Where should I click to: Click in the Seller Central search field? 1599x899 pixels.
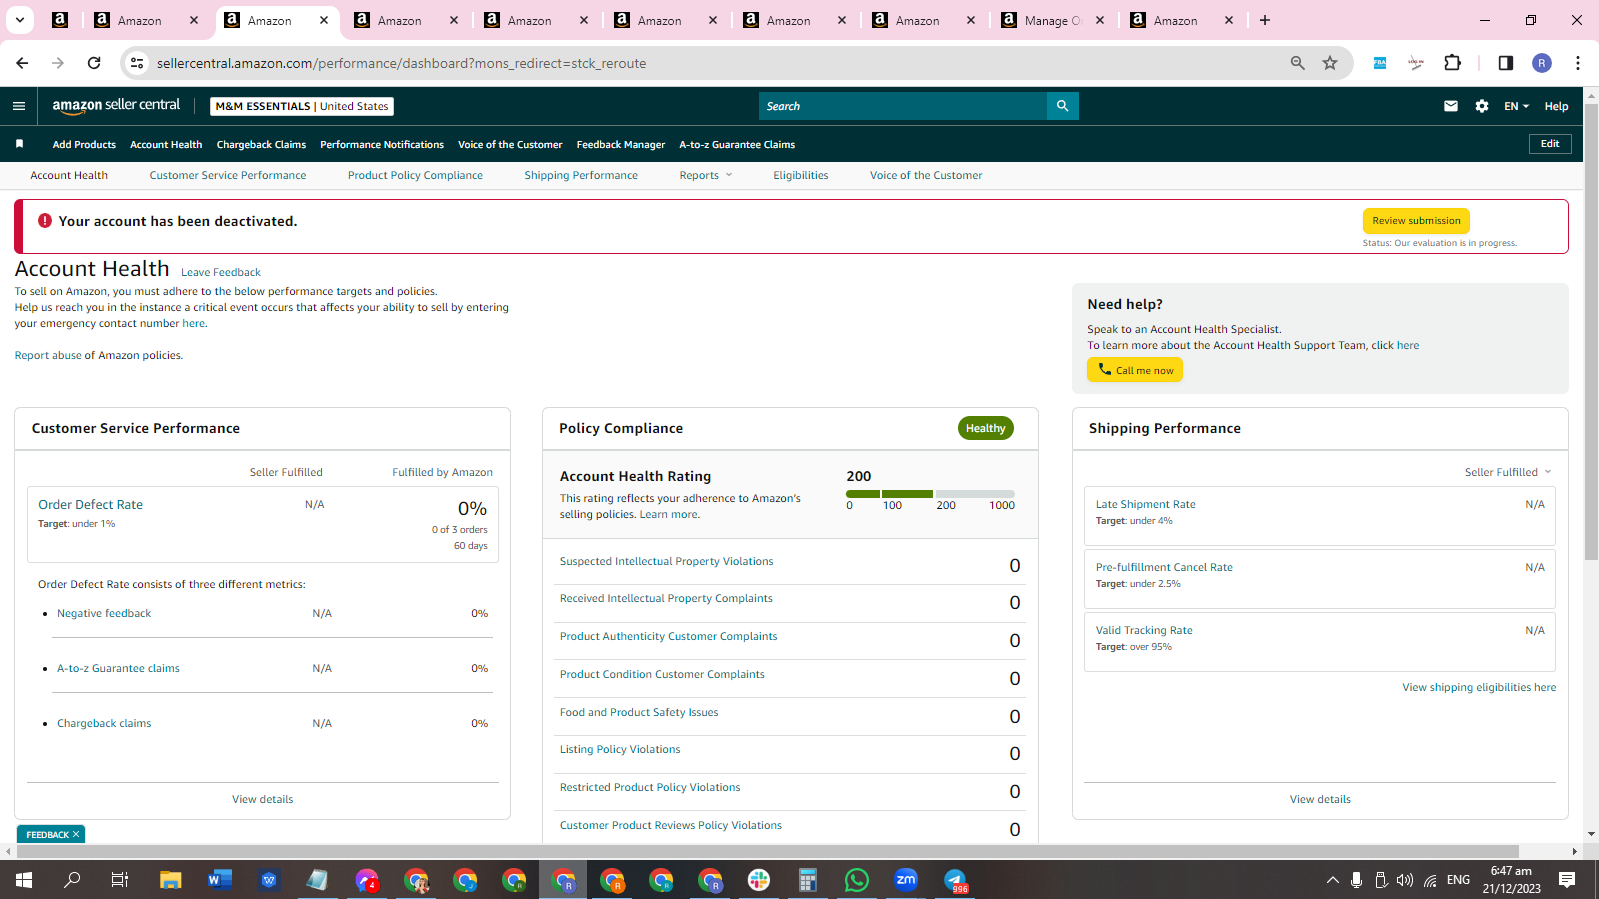tap(903, 106)
